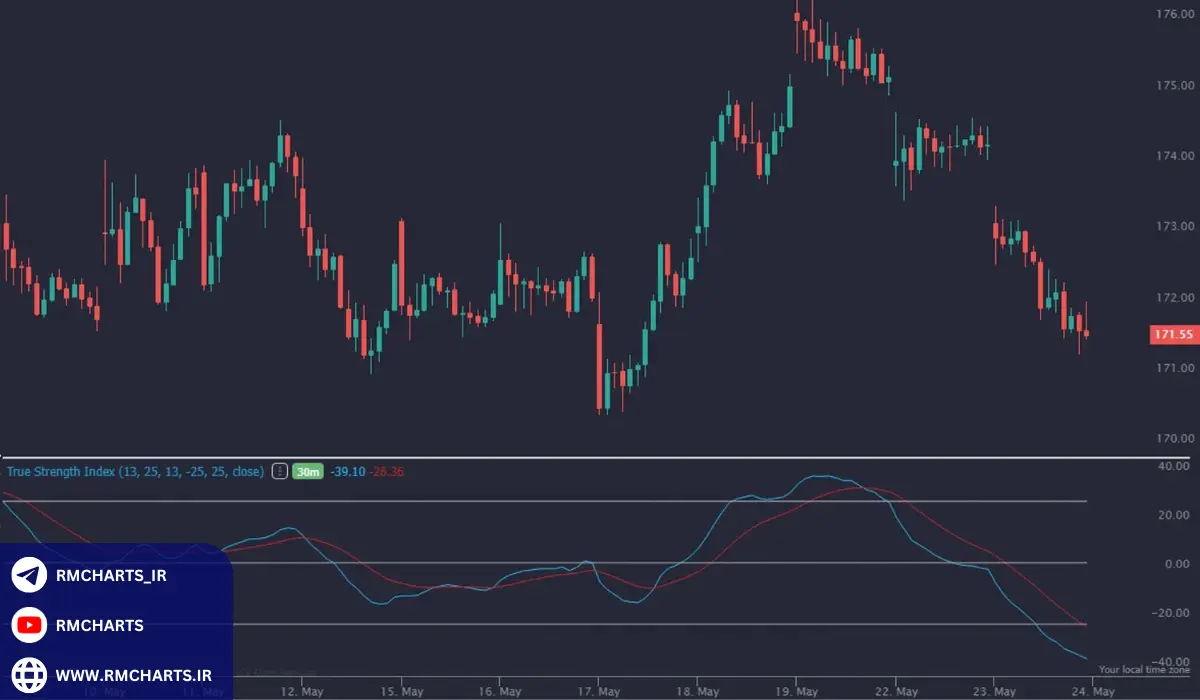This screenshot has width=1200, height=700.
Task: Click the RMCHARTS YouTube channel name
Action: tap(99, 626)
